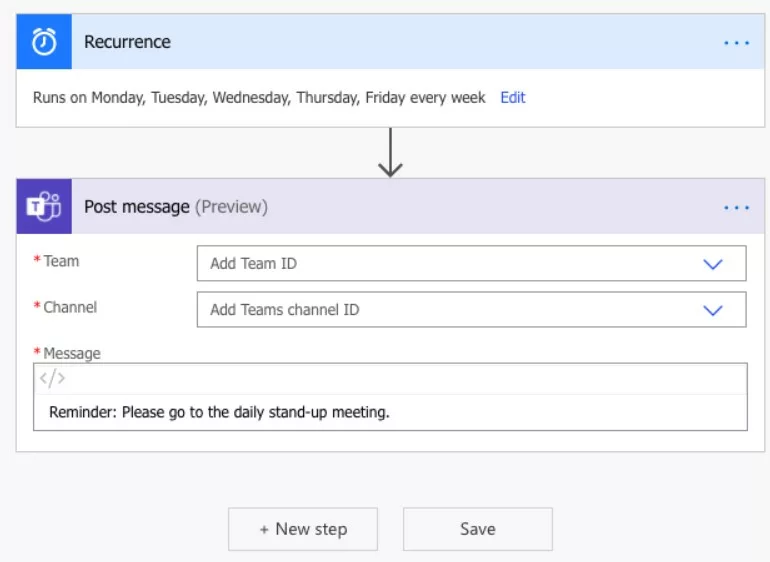770x562 pixels.
Task: Expand the Channel dropdown arrow
Action: [713, 310]
